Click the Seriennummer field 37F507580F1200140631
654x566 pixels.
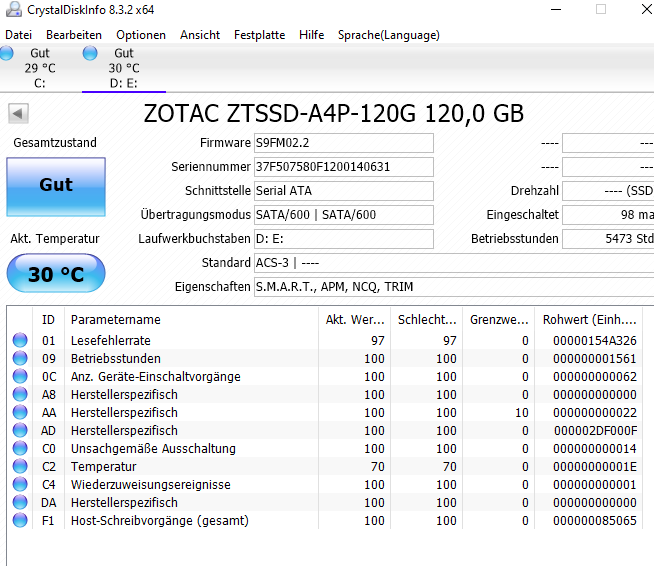tap(344, 167)
